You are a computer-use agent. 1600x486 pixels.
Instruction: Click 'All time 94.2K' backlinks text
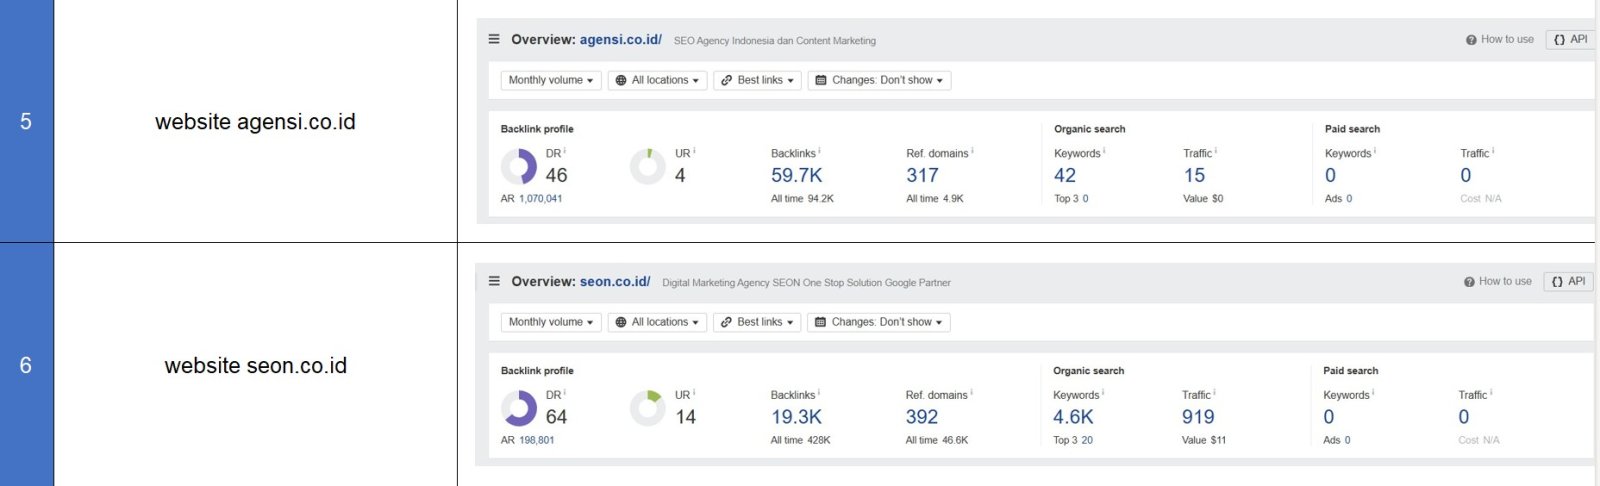(802, 199)
